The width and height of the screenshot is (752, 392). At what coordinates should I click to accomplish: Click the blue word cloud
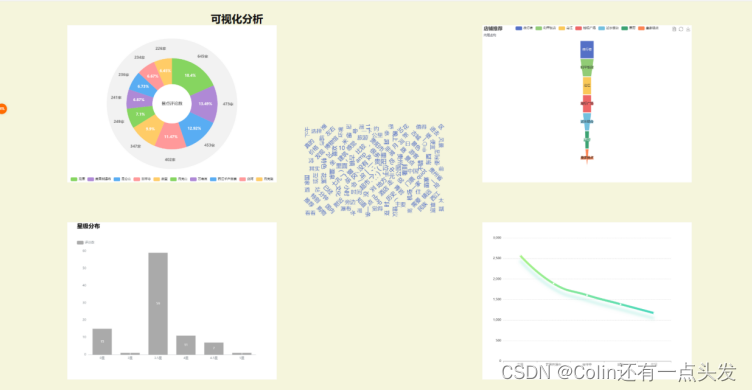[x=375, y=170]
